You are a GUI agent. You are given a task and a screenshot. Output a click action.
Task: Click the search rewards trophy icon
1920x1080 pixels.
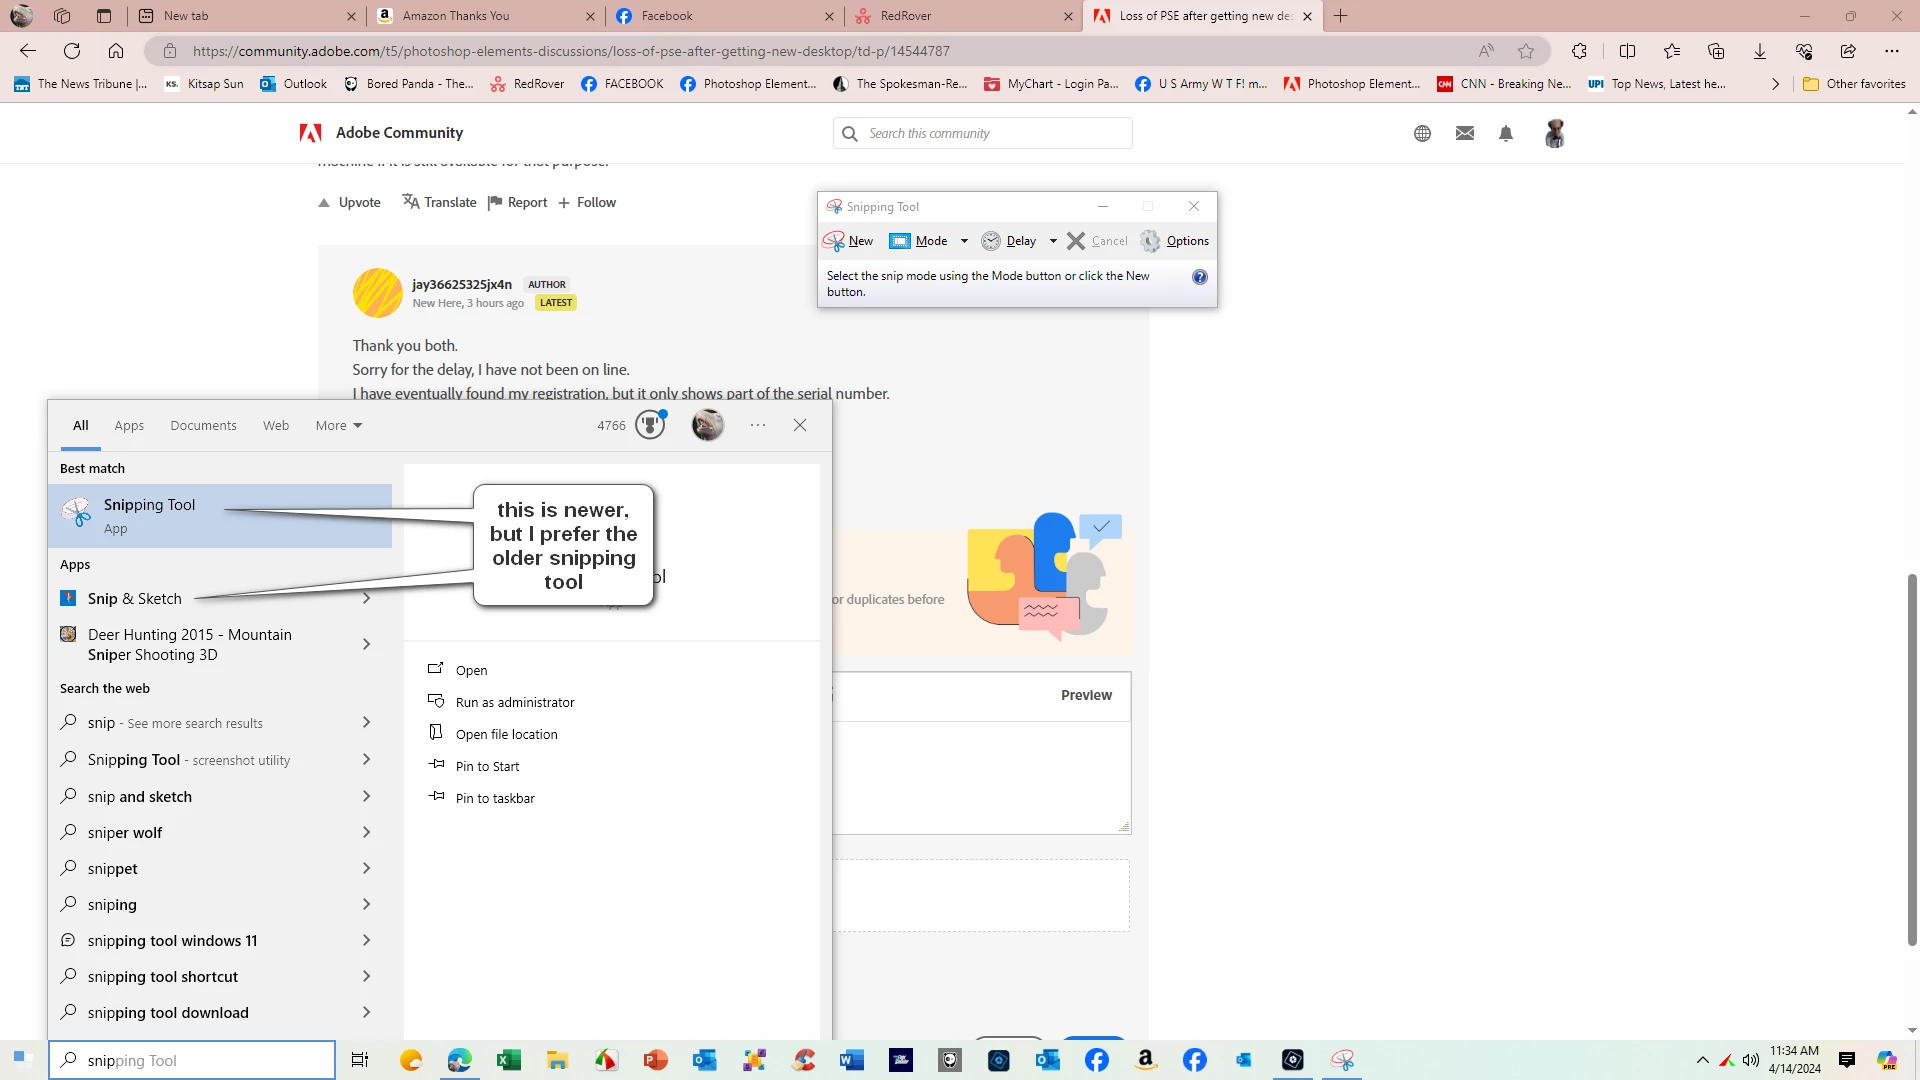point(650,425)
